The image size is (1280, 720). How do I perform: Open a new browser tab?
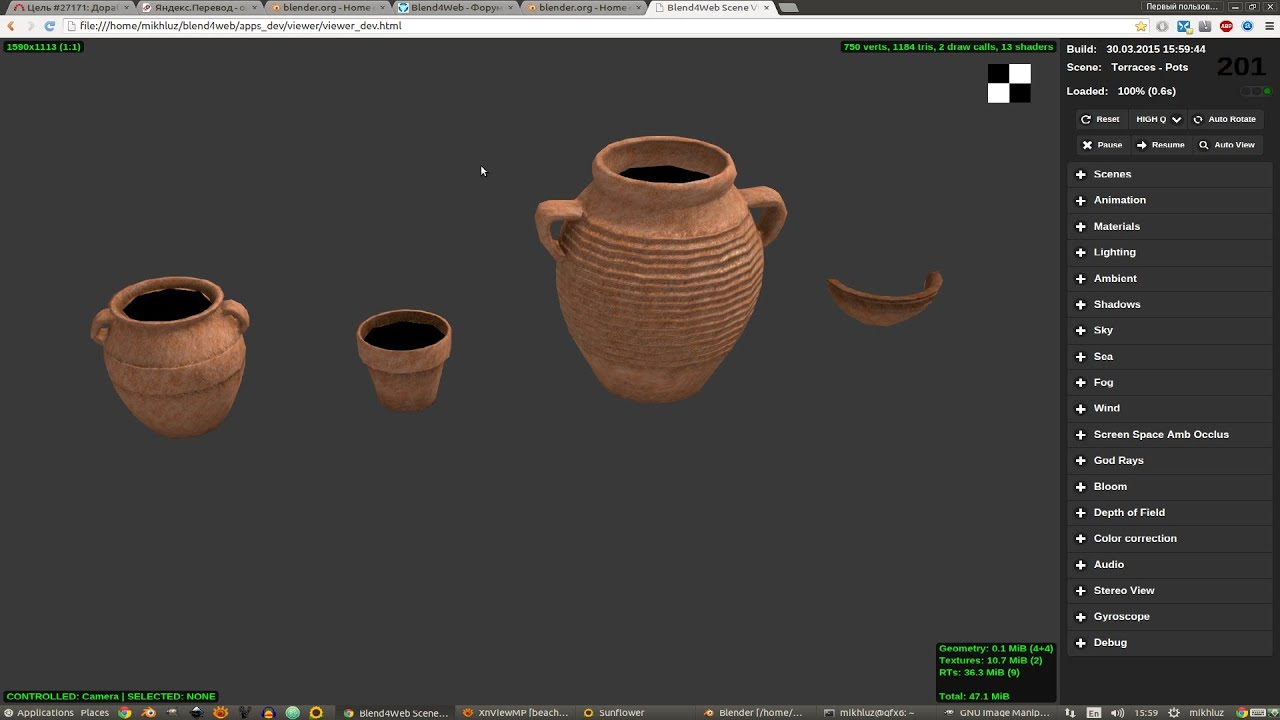[789, 8]
